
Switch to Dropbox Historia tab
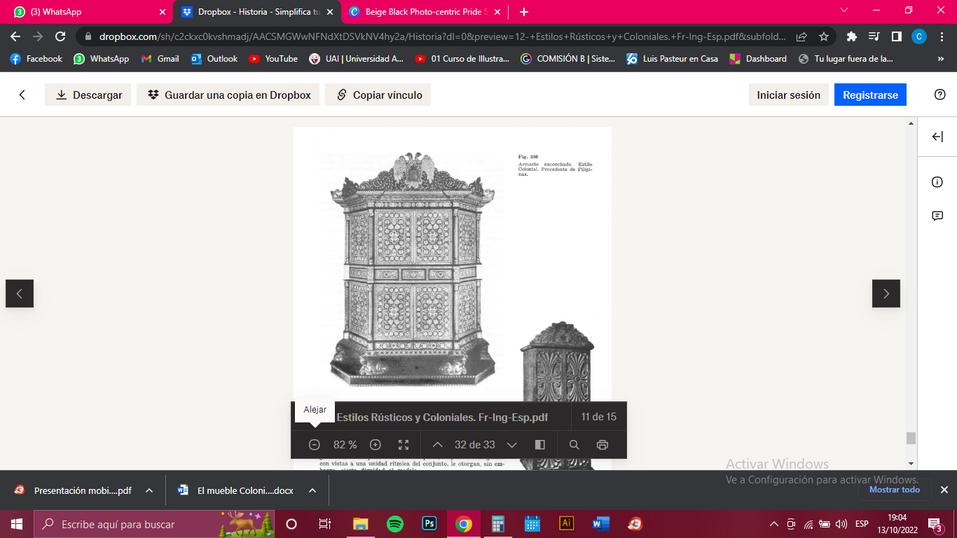(x=256, y=12)
